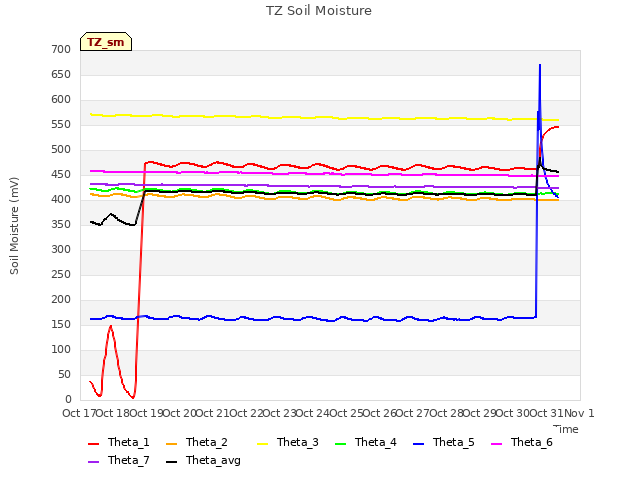Click the Oct 28 x-axis date label
The height and width of the screenshot is (480, 640).
coord(447,413)
